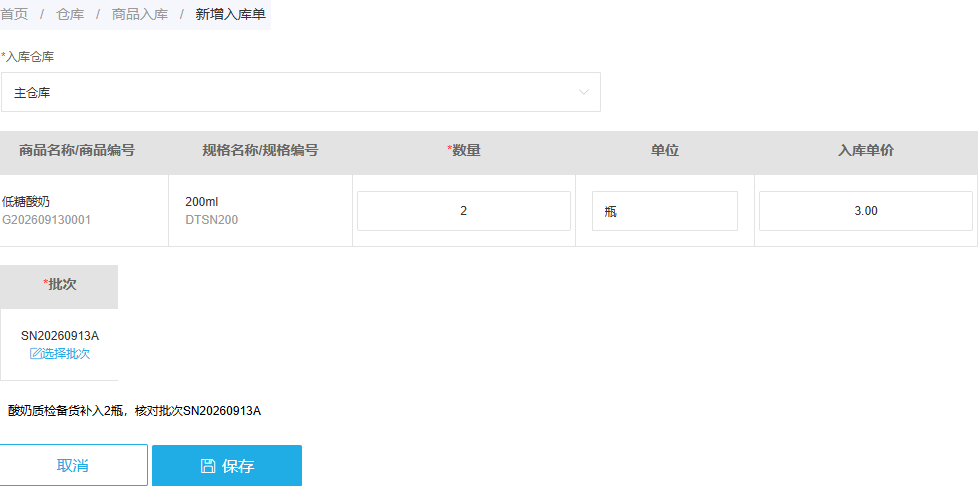
Task: Click the 规格名称/规格编号 column header
Action: tap(260, 150)
